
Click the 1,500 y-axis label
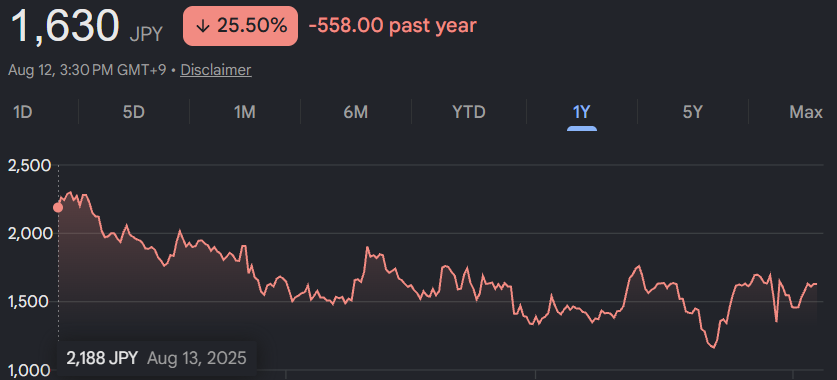click(29, 302)
